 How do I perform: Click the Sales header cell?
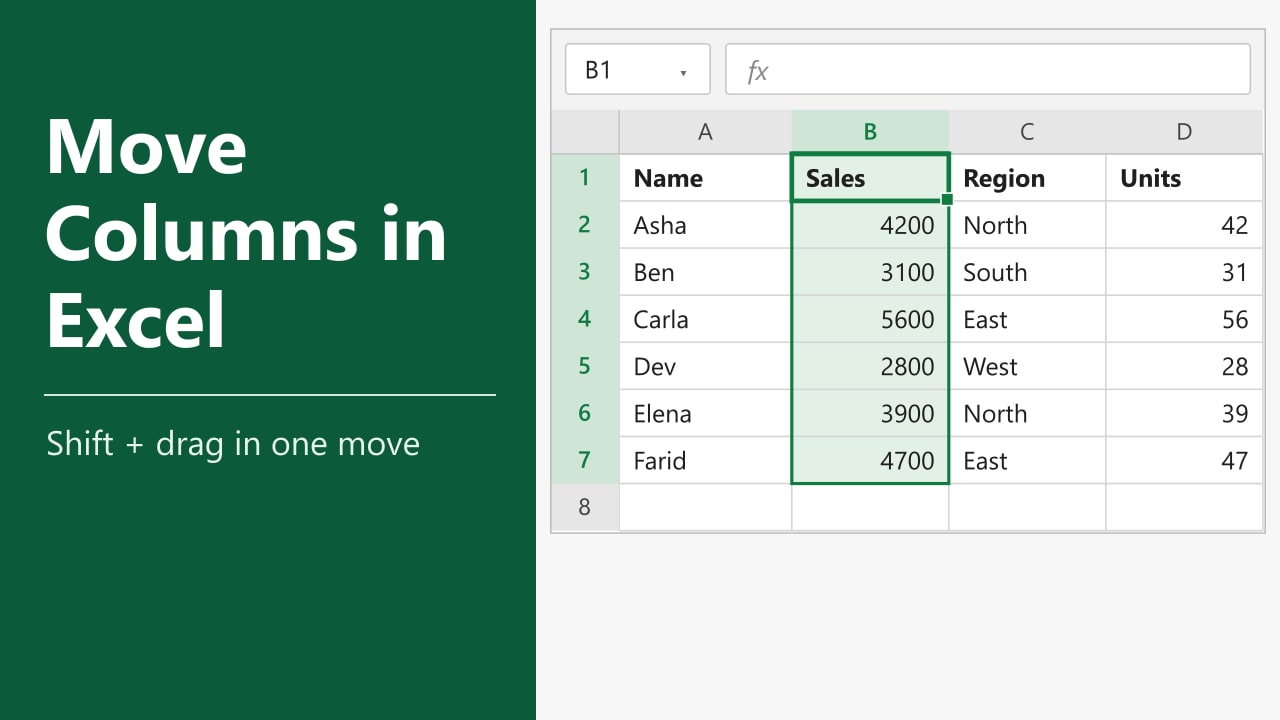(870, 178)
